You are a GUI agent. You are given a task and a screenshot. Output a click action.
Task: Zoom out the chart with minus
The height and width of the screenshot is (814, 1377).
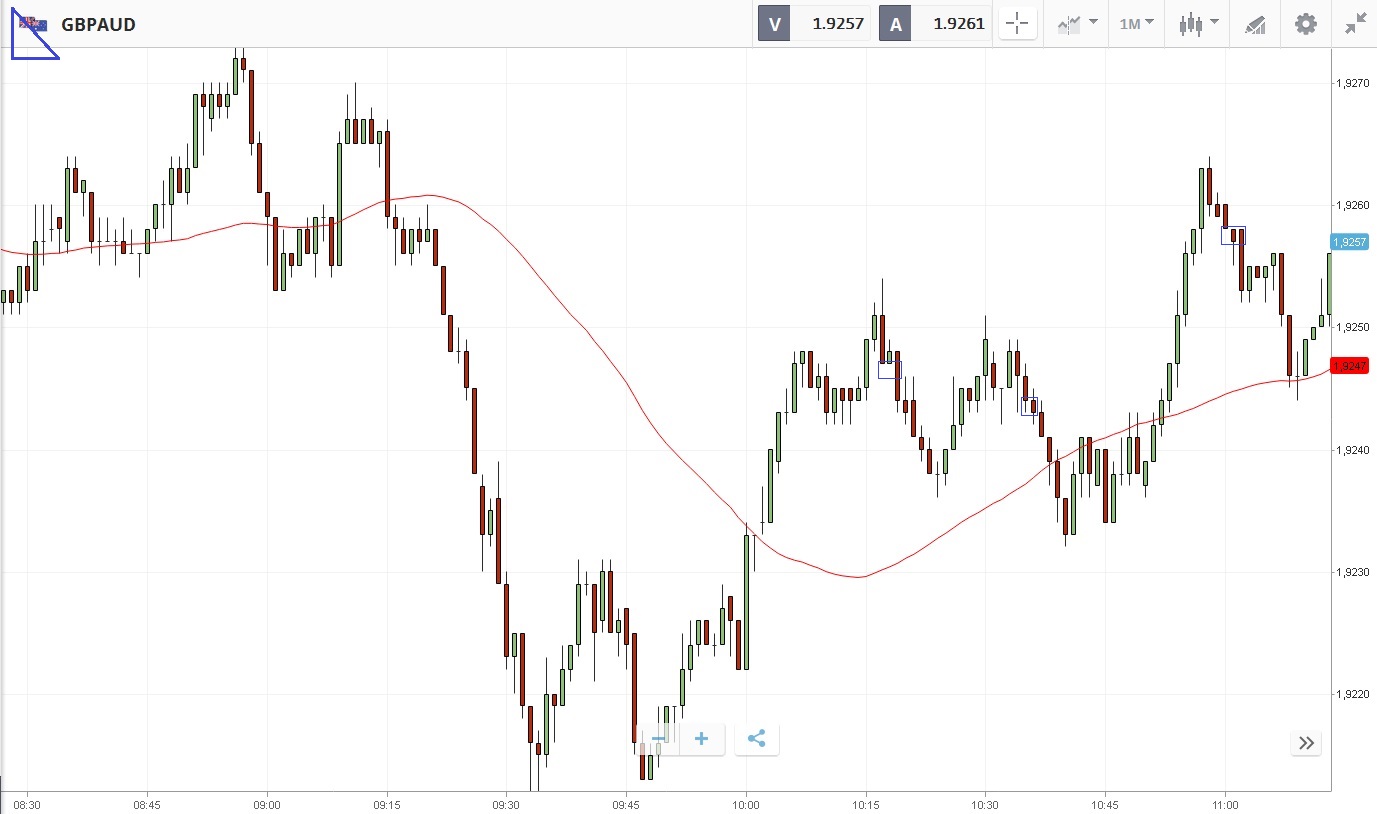(x=658, y=739)
